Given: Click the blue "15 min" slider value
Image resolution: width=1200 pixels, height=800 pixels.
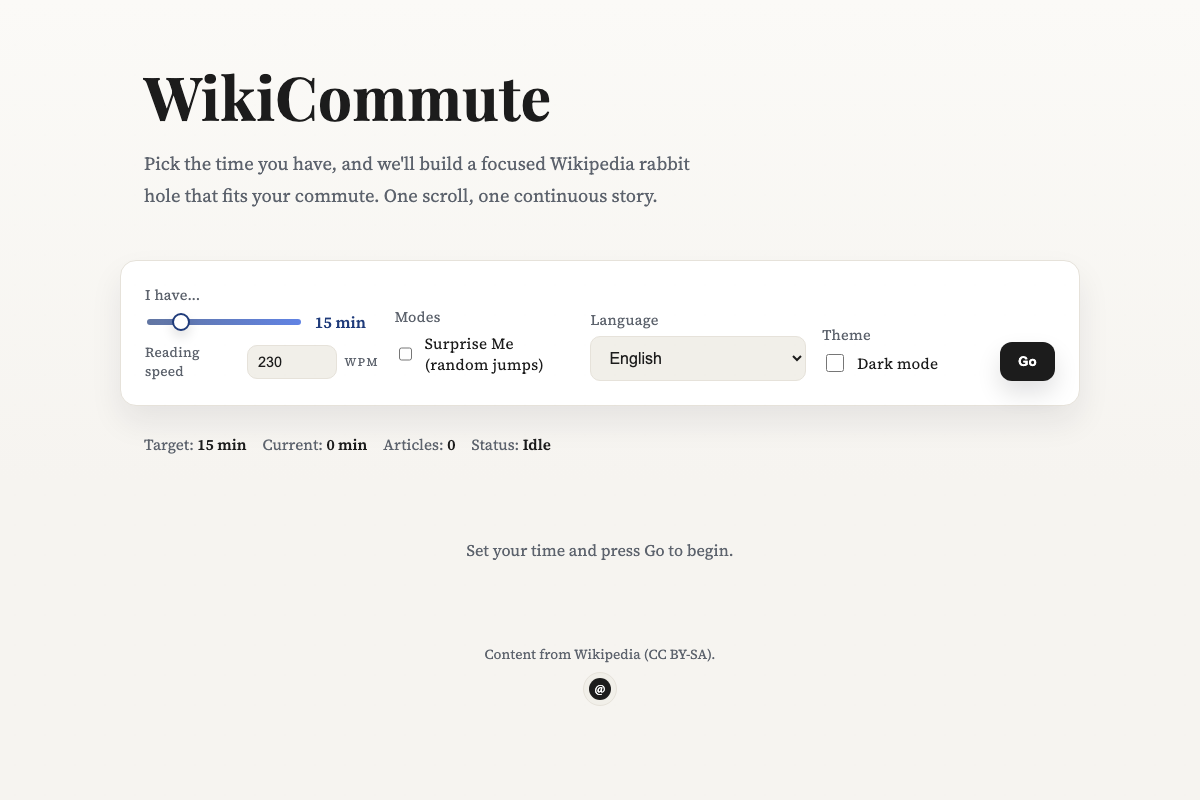Looking at the screenshot, I should pyautogui.click(x=340, y=322).
